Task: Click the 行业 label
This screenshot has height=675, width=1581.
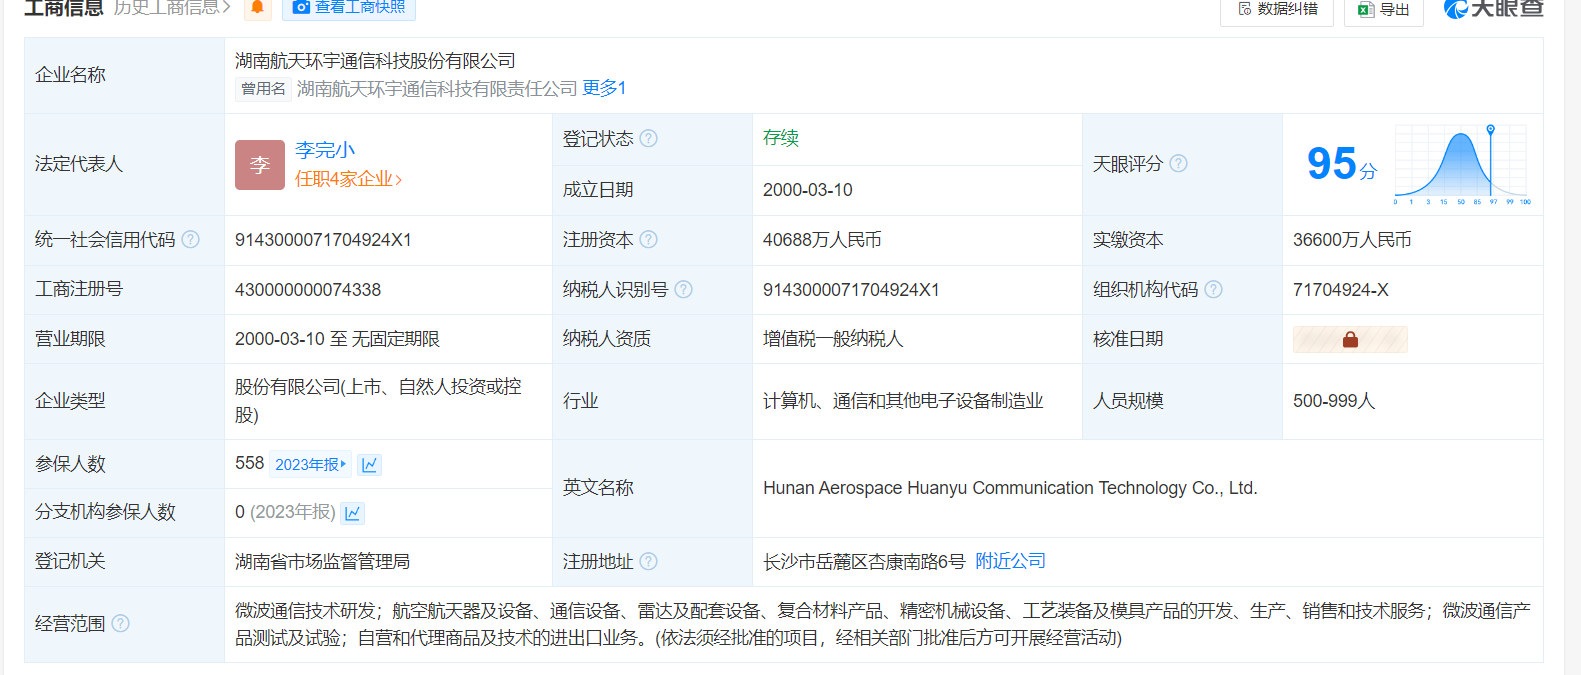Action: (581, 401)
